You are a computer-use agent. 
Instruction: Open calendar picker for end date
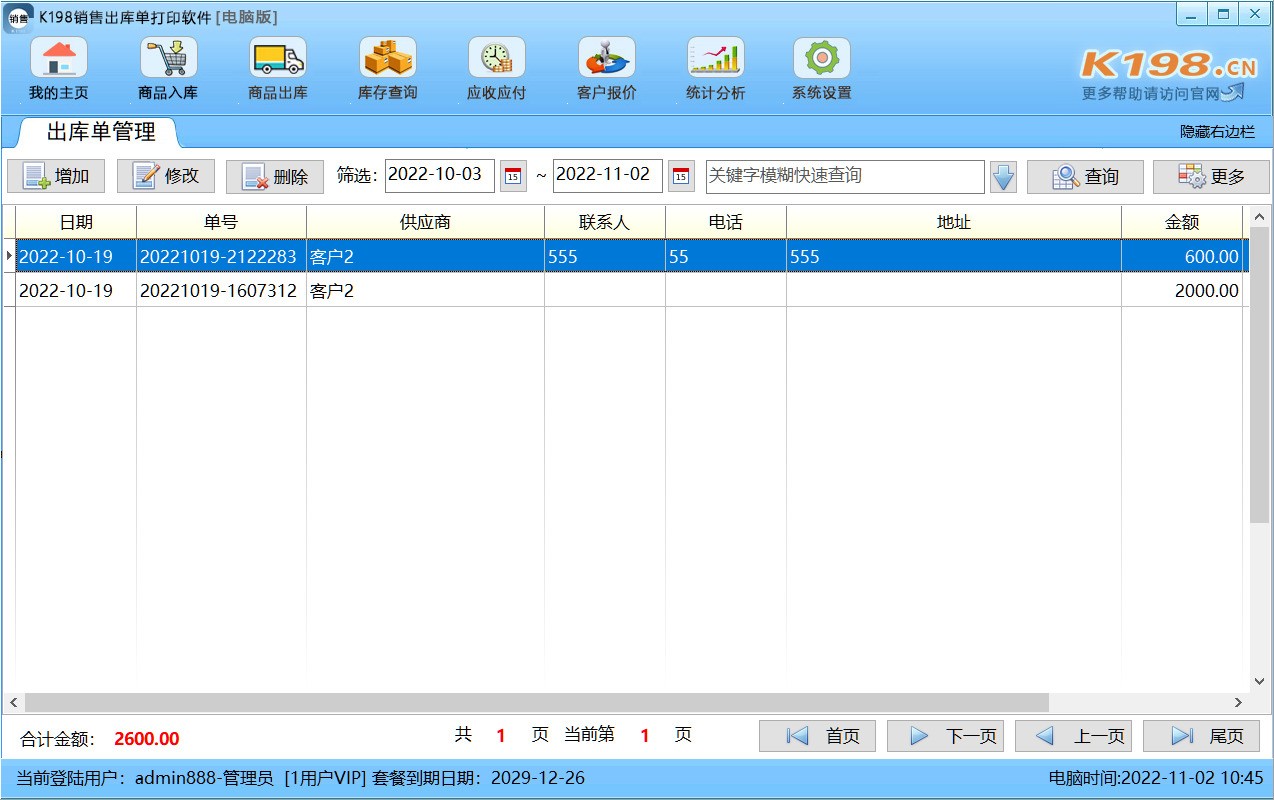(681, 177)
